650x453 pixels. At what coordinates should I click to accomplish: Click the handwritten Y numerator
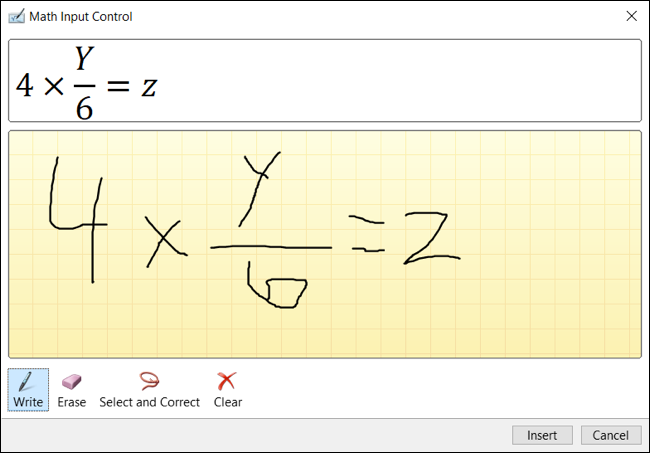(261, 189)
